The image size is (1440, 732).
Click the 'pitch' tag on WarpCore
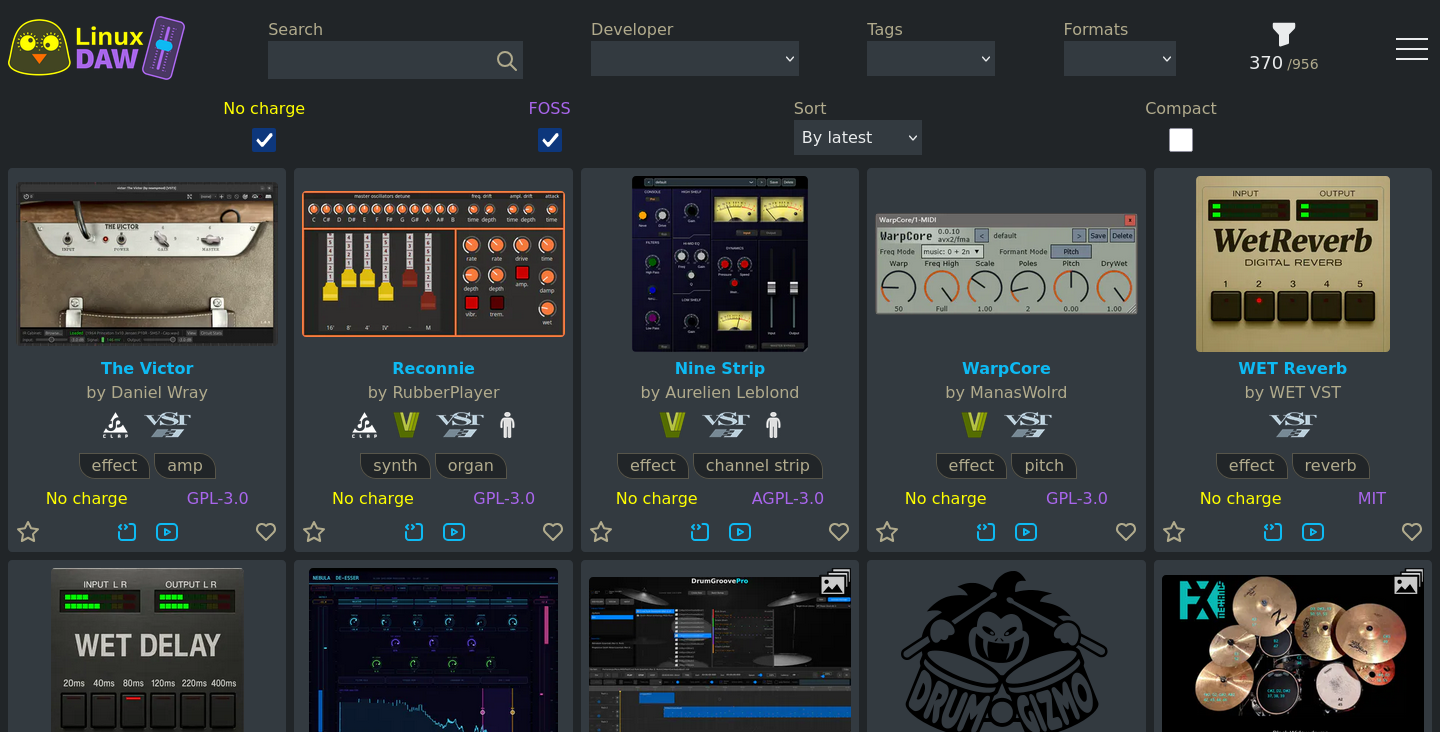pos(1044,465)
